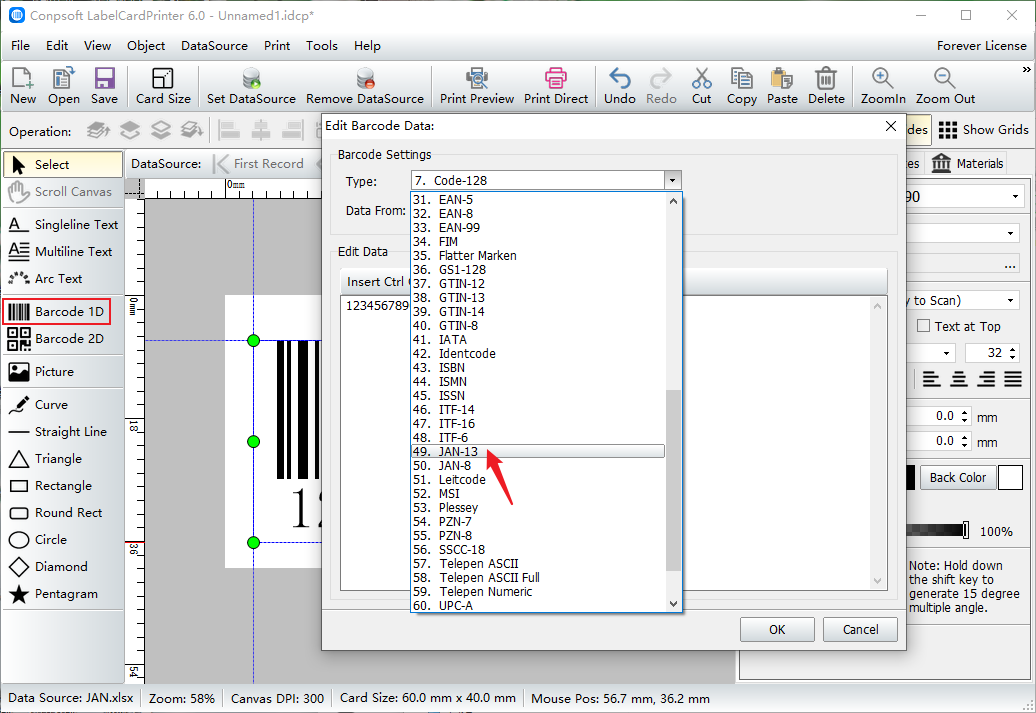
Task: Copy the selected object
Action: (x=742, y=86)
